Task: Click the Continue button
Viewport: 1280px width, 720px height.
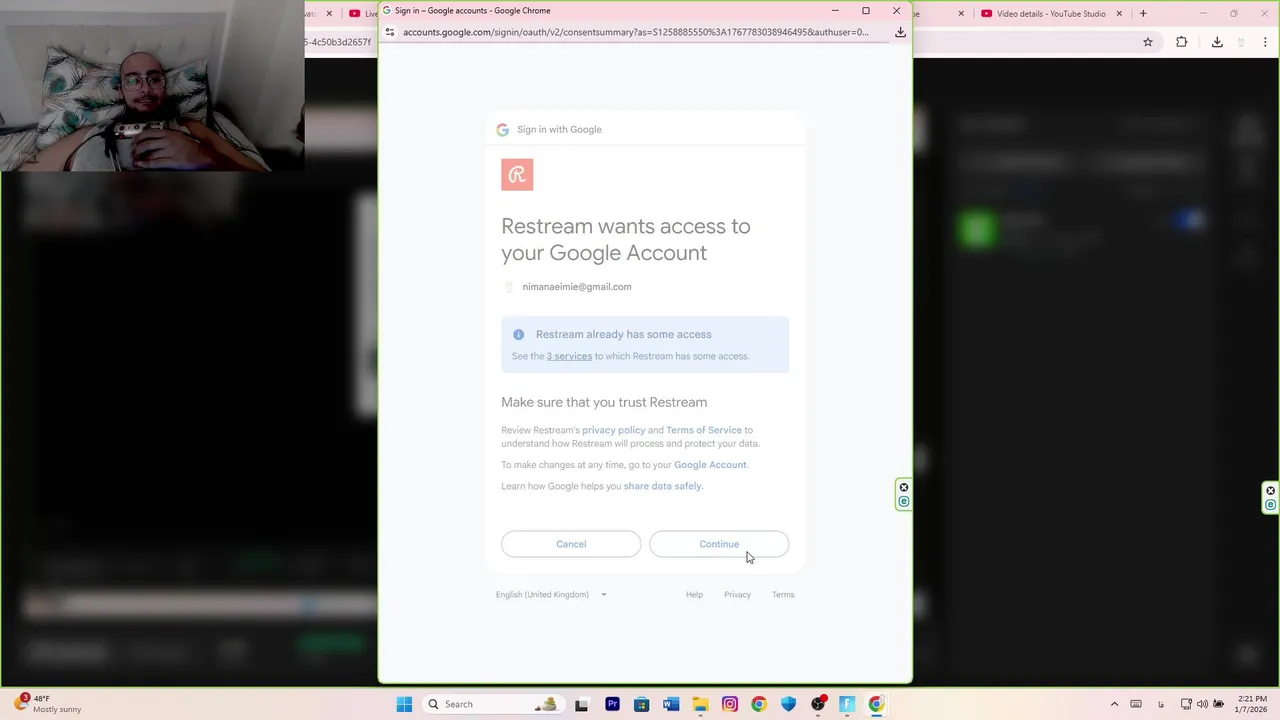Action: click(719, 544)
